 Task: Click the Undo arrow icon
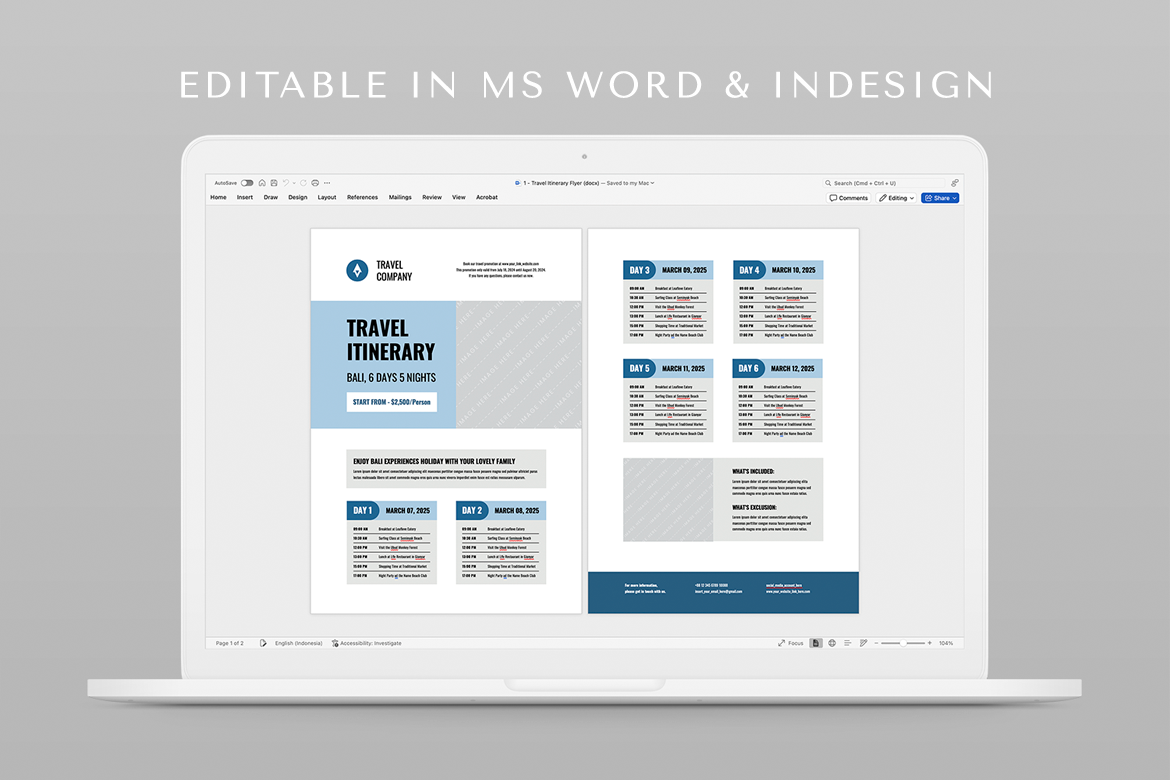[x=285, y=183]
